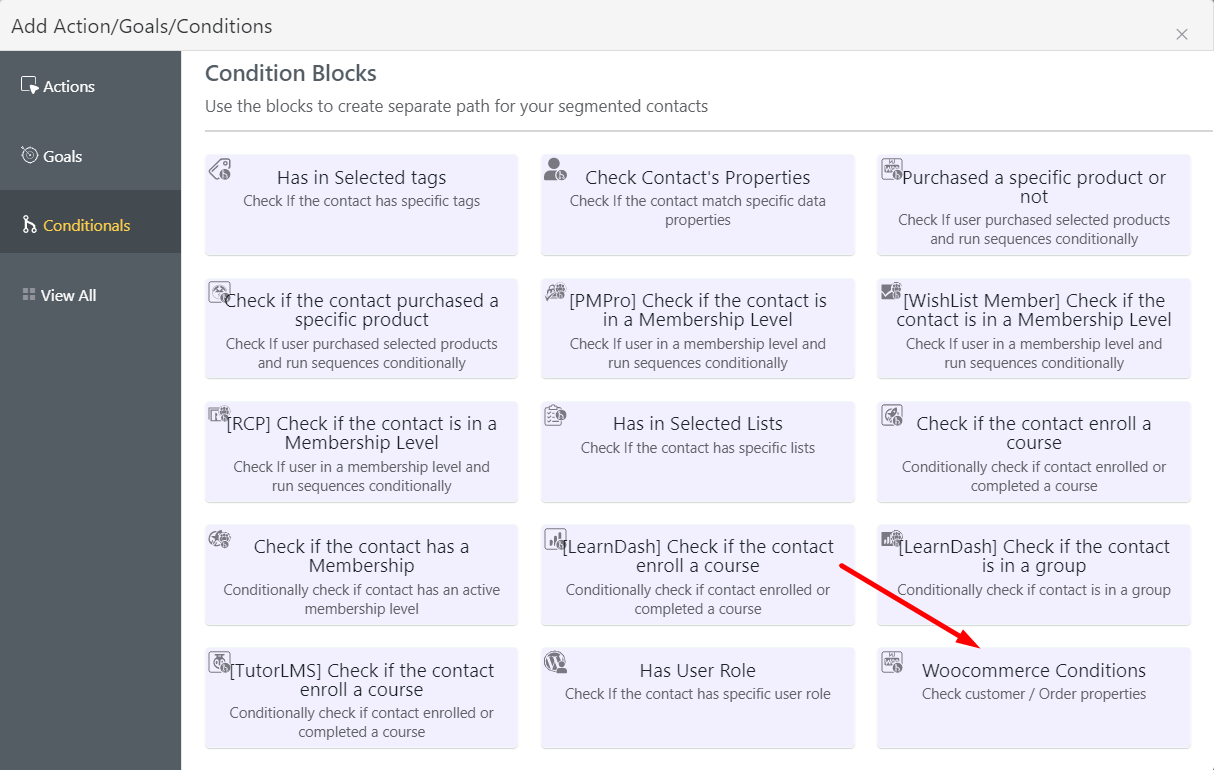1214x770 pixels.
Task: Click the person icon on Check Contact's Properties
Action: pos(556,169)
